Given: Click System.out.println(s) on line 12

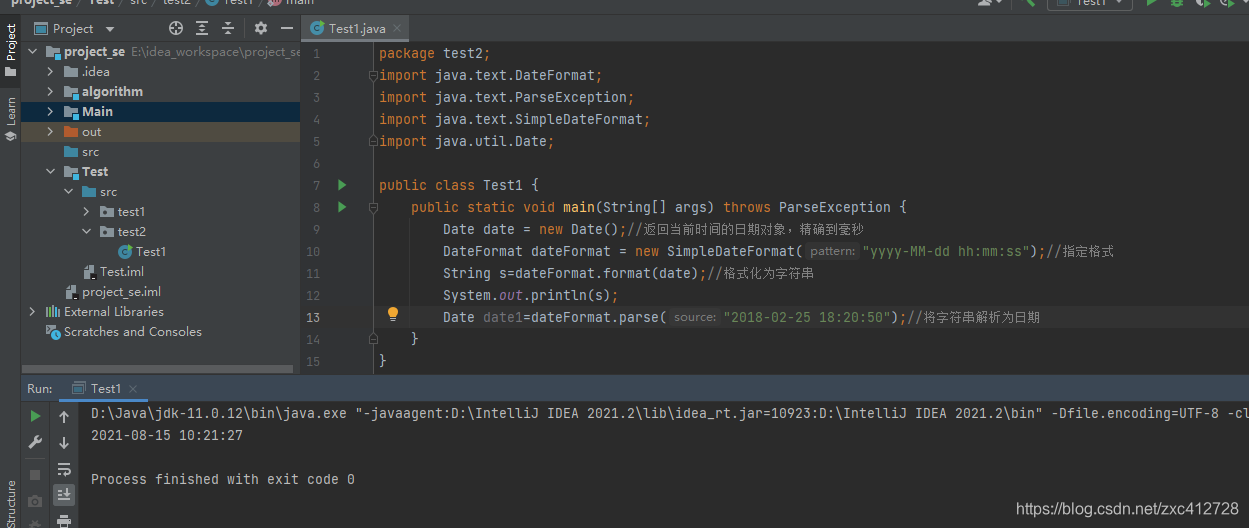Looking at the screenshot, I should click(531, 296).
